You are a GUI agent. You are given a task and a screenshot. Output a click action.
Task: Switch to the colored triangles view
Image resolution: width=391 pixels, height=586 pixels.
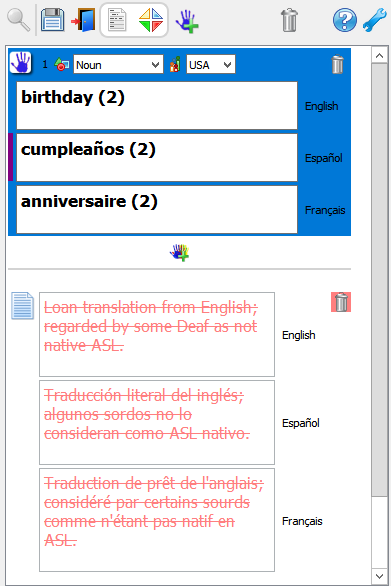[151, 20]
